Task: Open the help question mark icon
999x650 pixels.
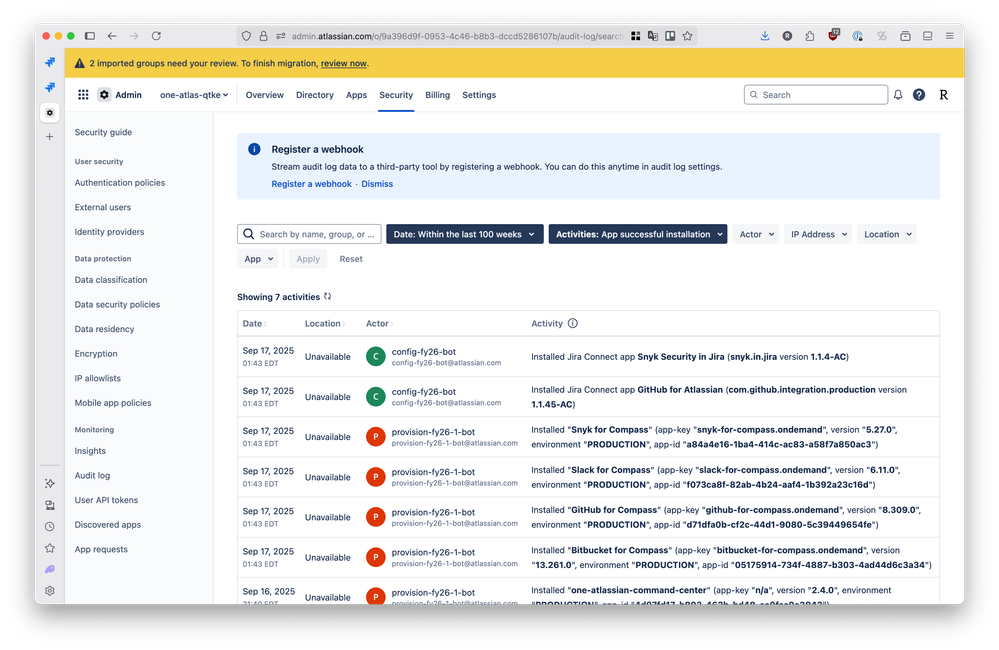Action: pos(919,95)
